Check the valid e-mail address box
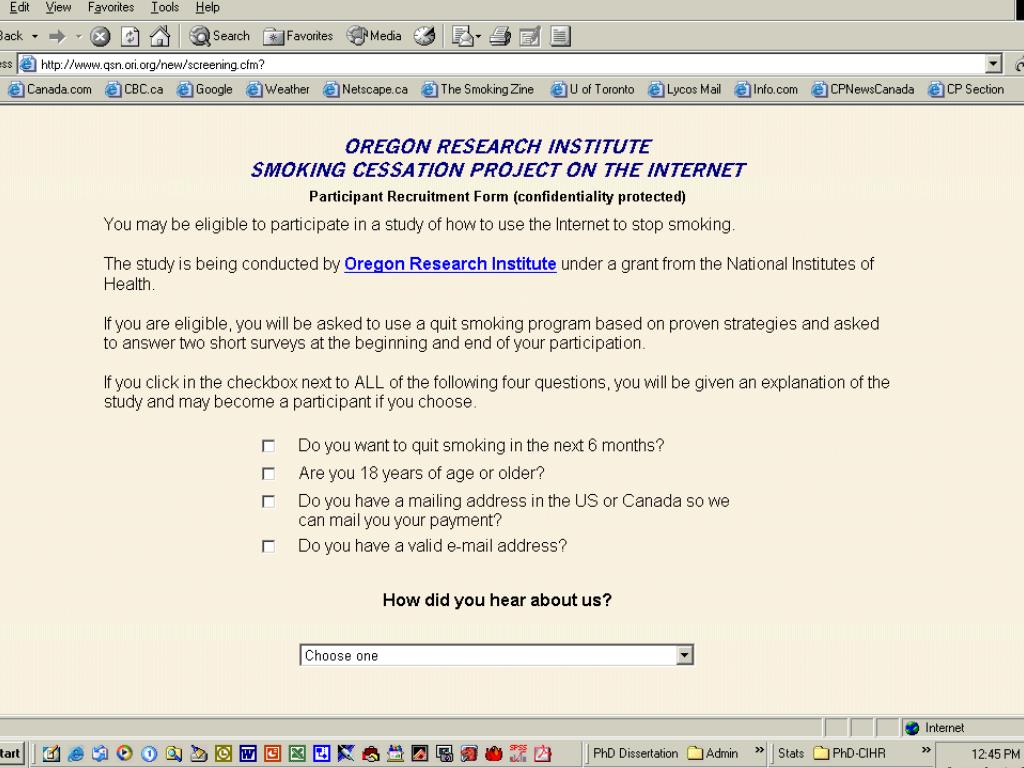Image resolution: width=1024 pixels, height=768 pixels. pos(268,546)
